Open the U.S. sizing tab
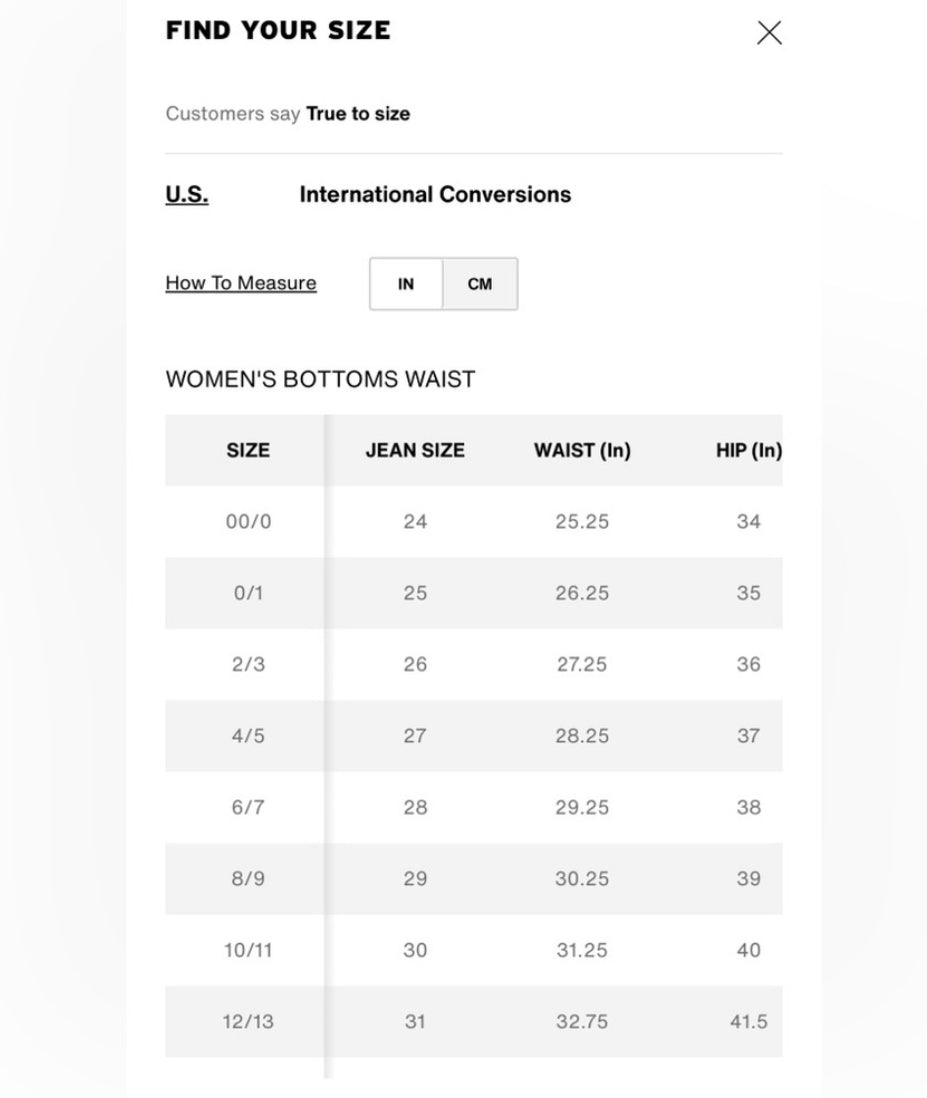This screenshot has width=927, height=1098. (187, 194)
